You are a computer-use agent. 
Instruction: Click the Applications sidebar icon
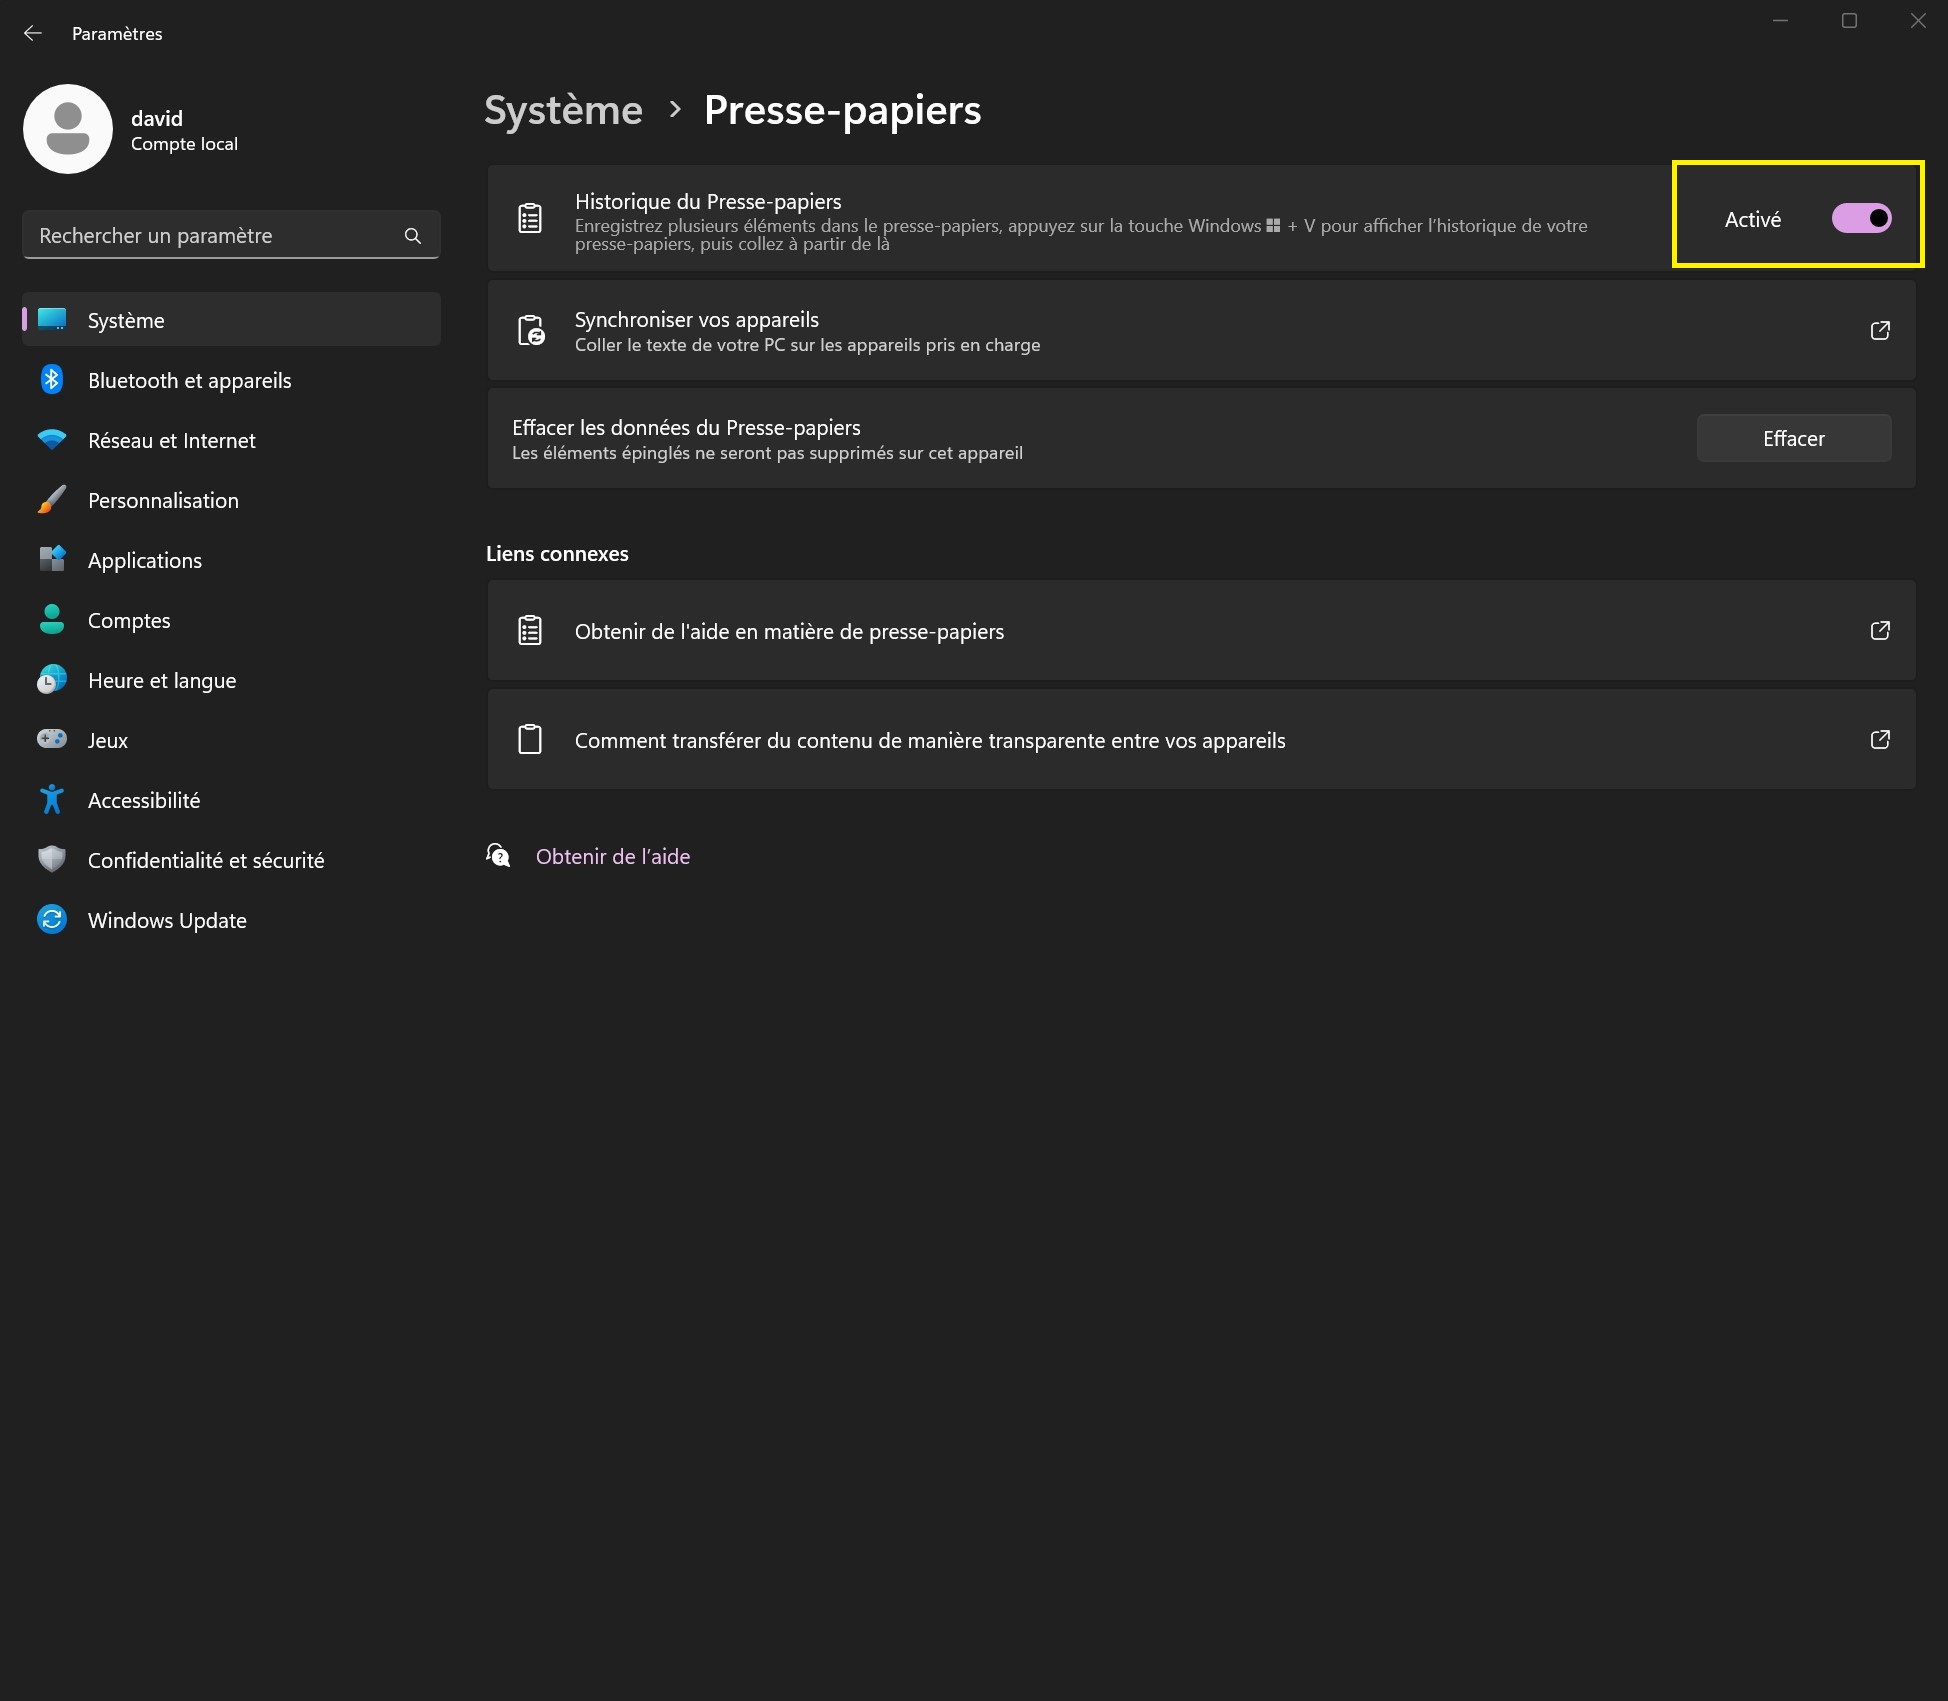(52, 559)
